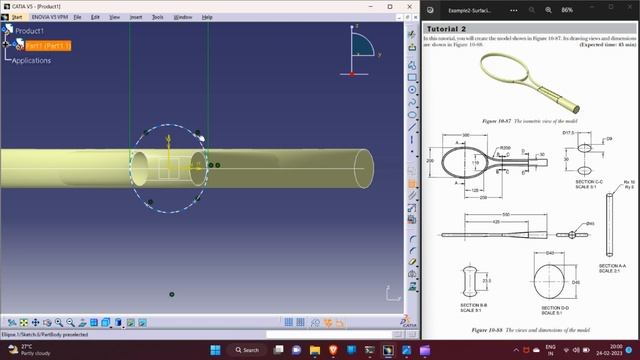This screenshot has width=640, height=360.
Task: Open the Tools menu
Action: [158, 17]
